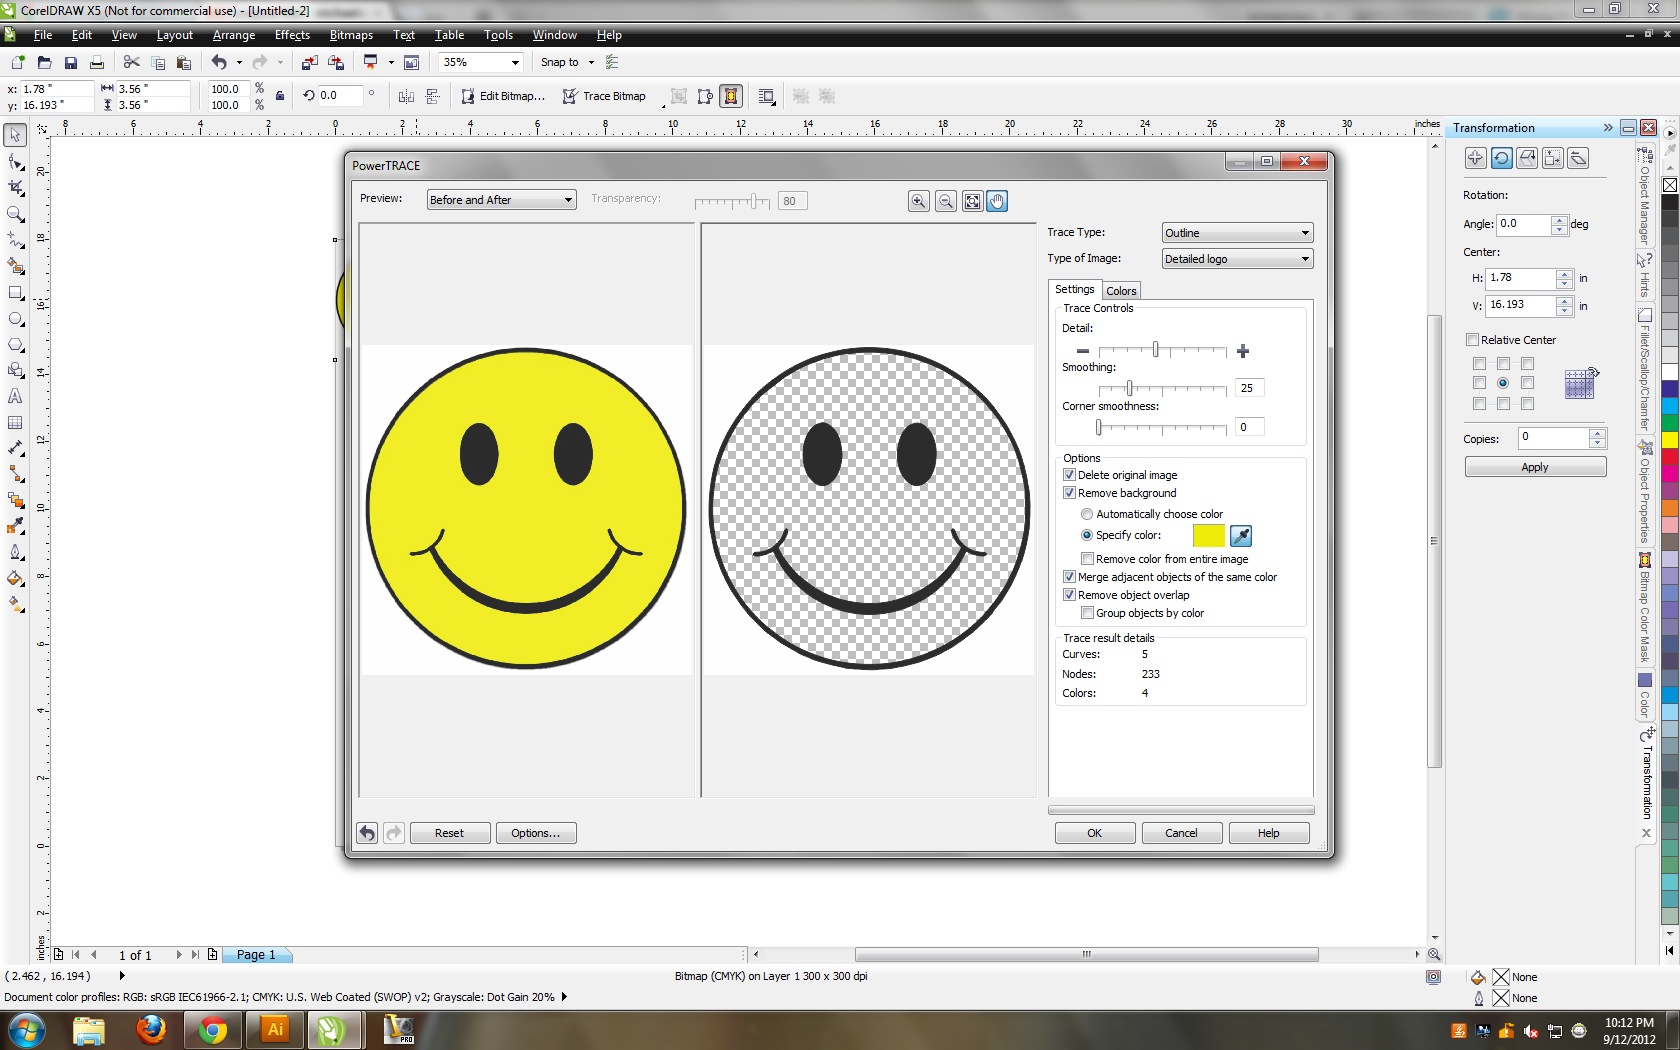Click the Smoothing slider handle
1680x1050 pixels.
click(1129, 388)
